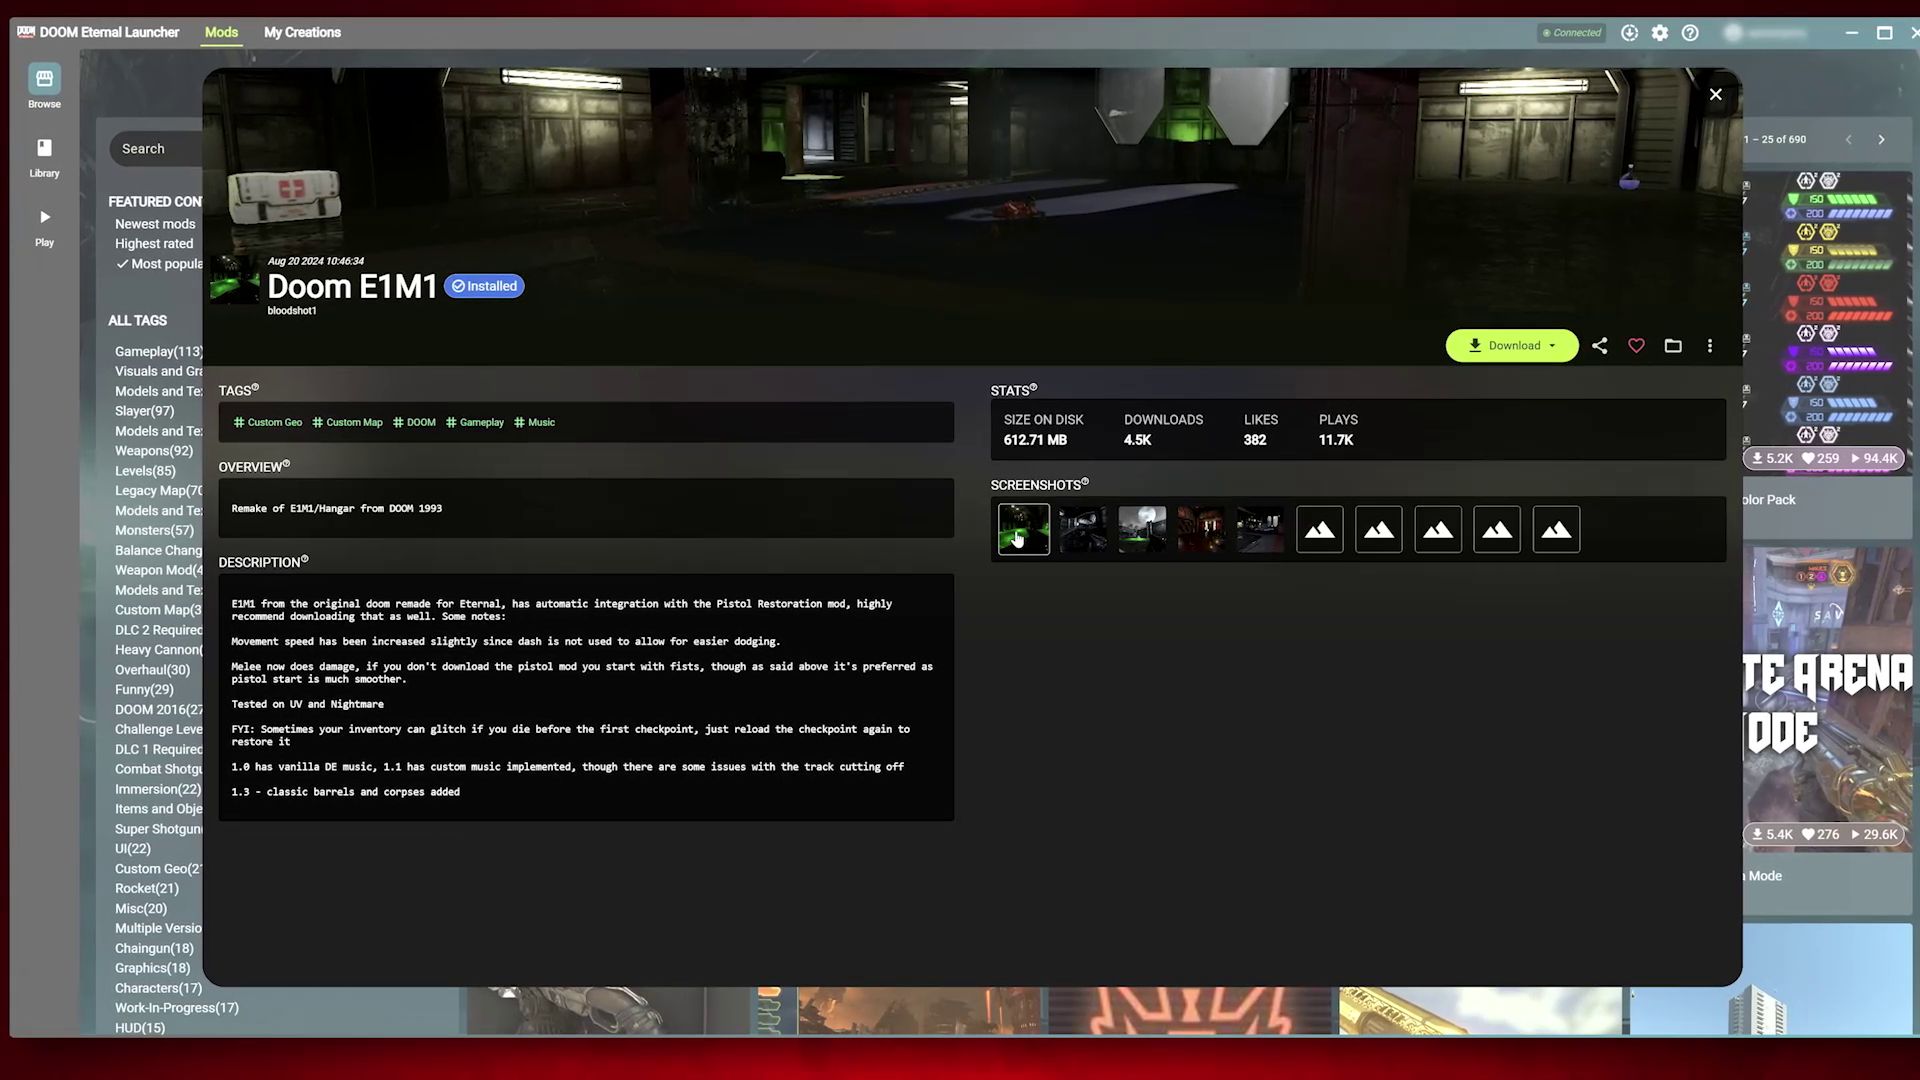1920x1080 pixels.
Task: Click the SIZE ON DISK 612.71 MB stat
Action: (x=1043, y=430)
